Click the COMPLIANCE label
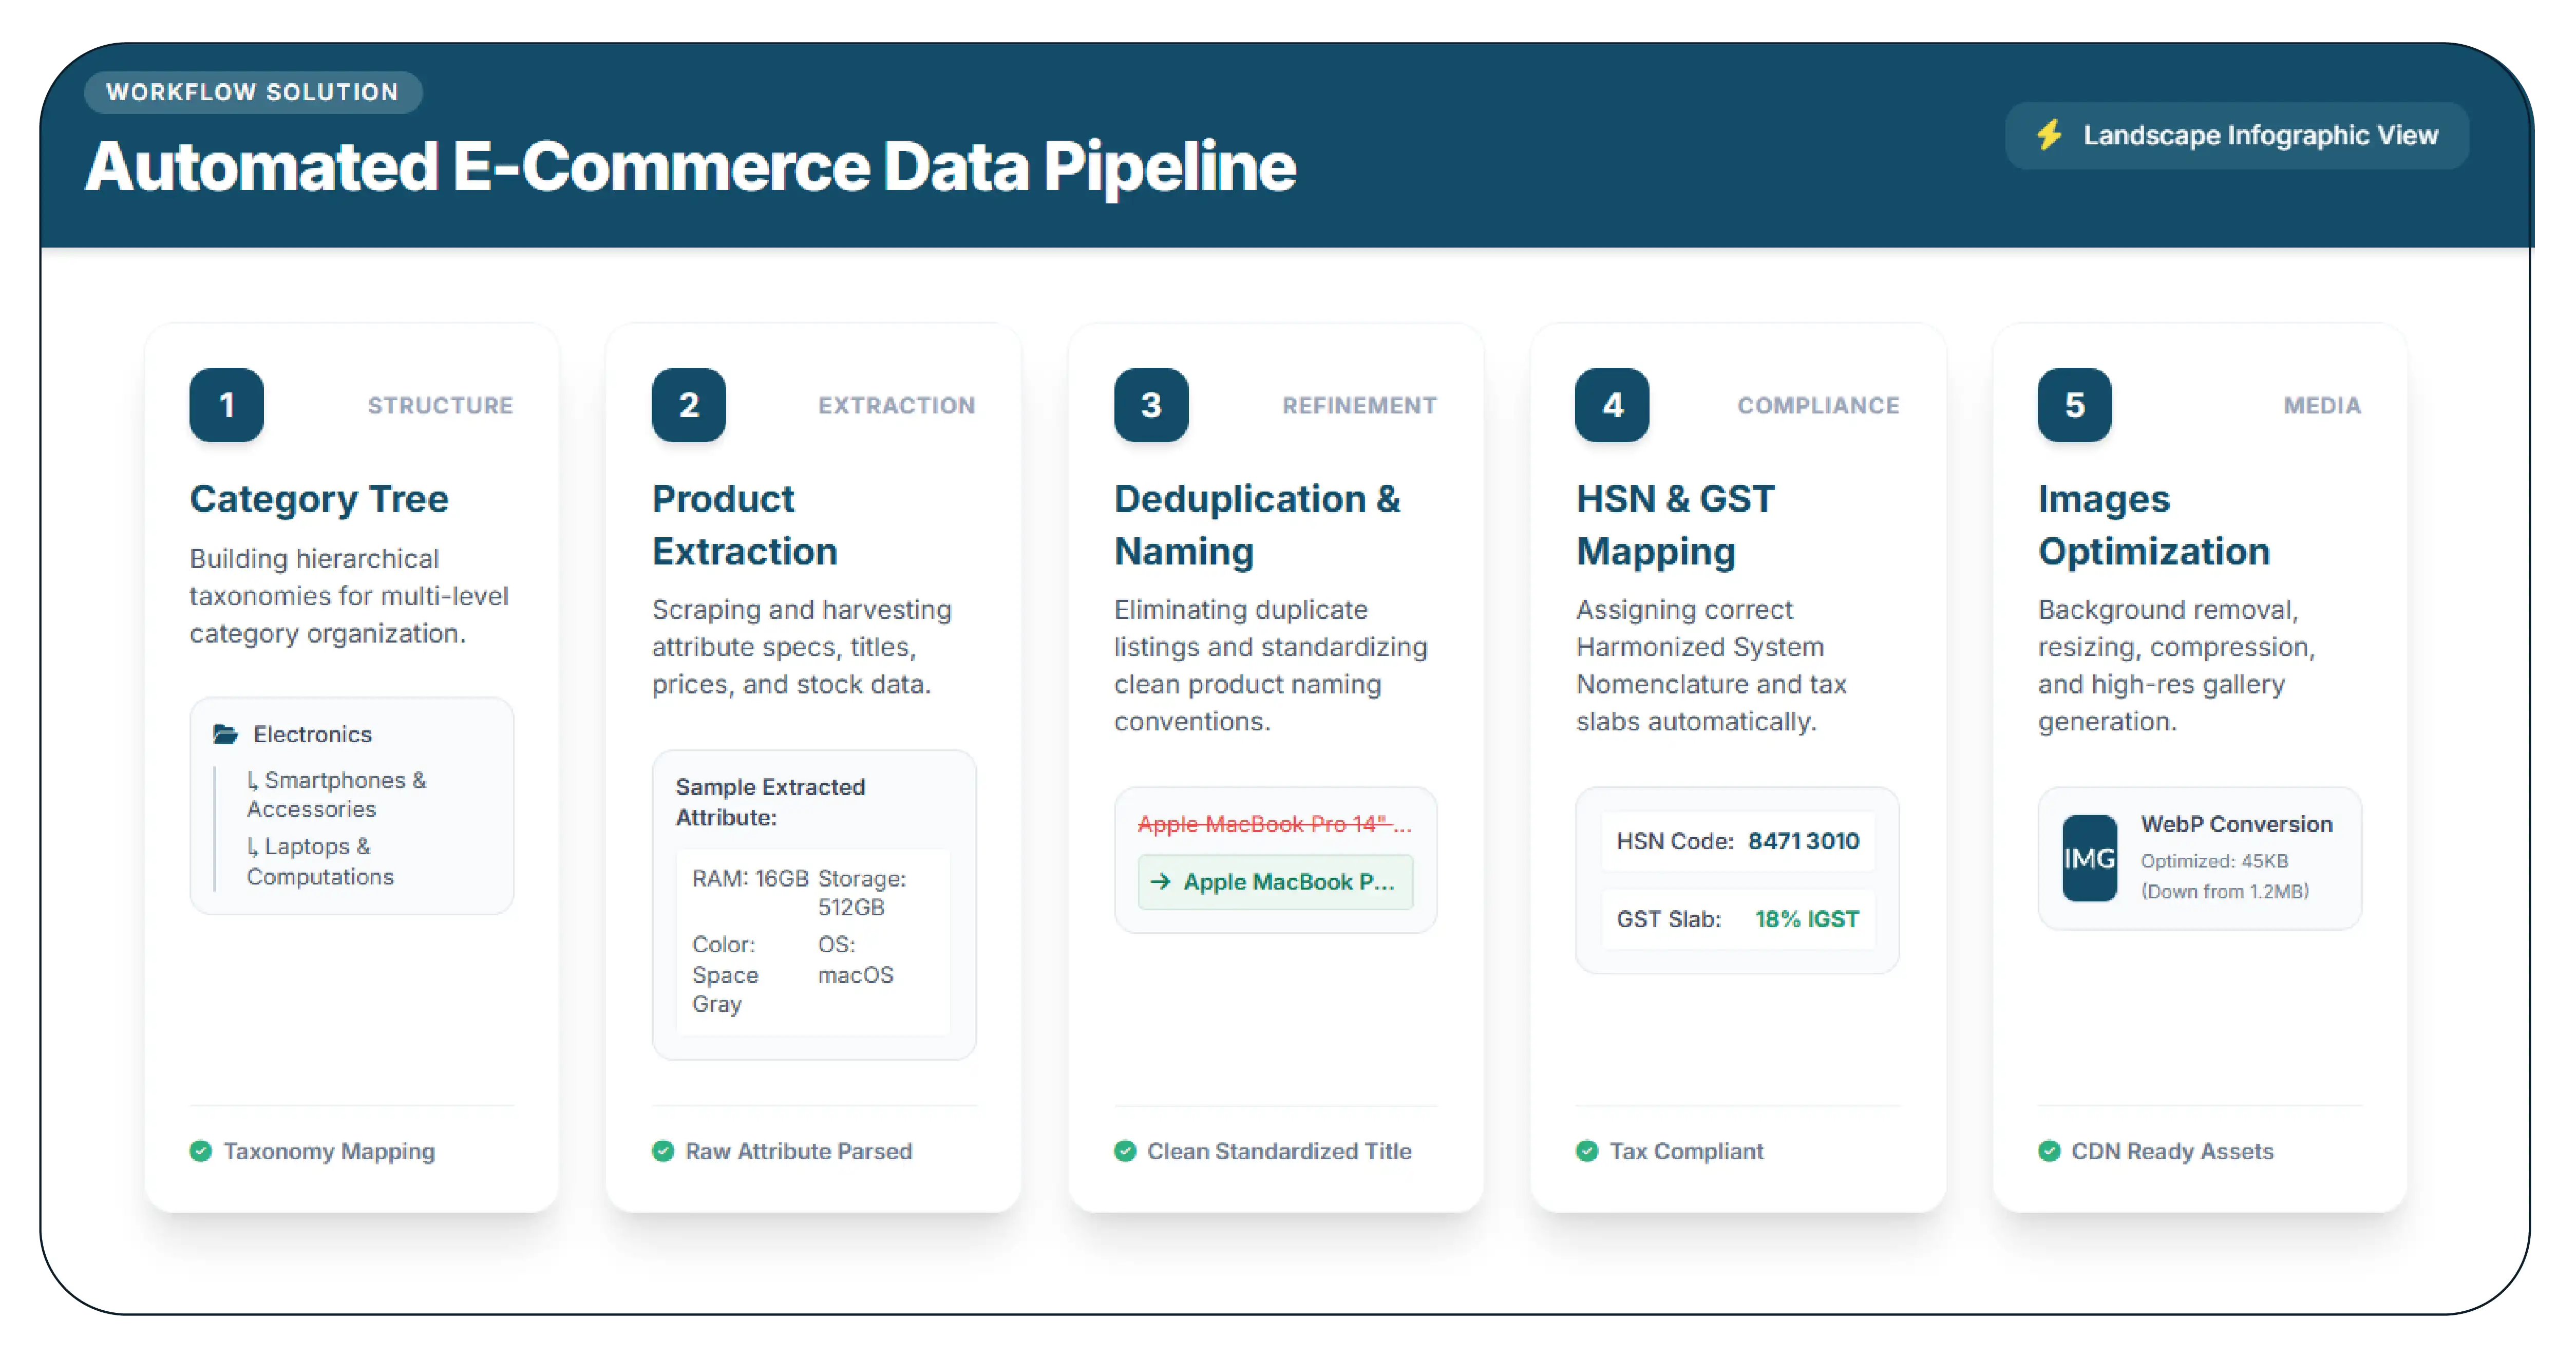This screenshot has height=1357, width=2576. point(1818,405)
